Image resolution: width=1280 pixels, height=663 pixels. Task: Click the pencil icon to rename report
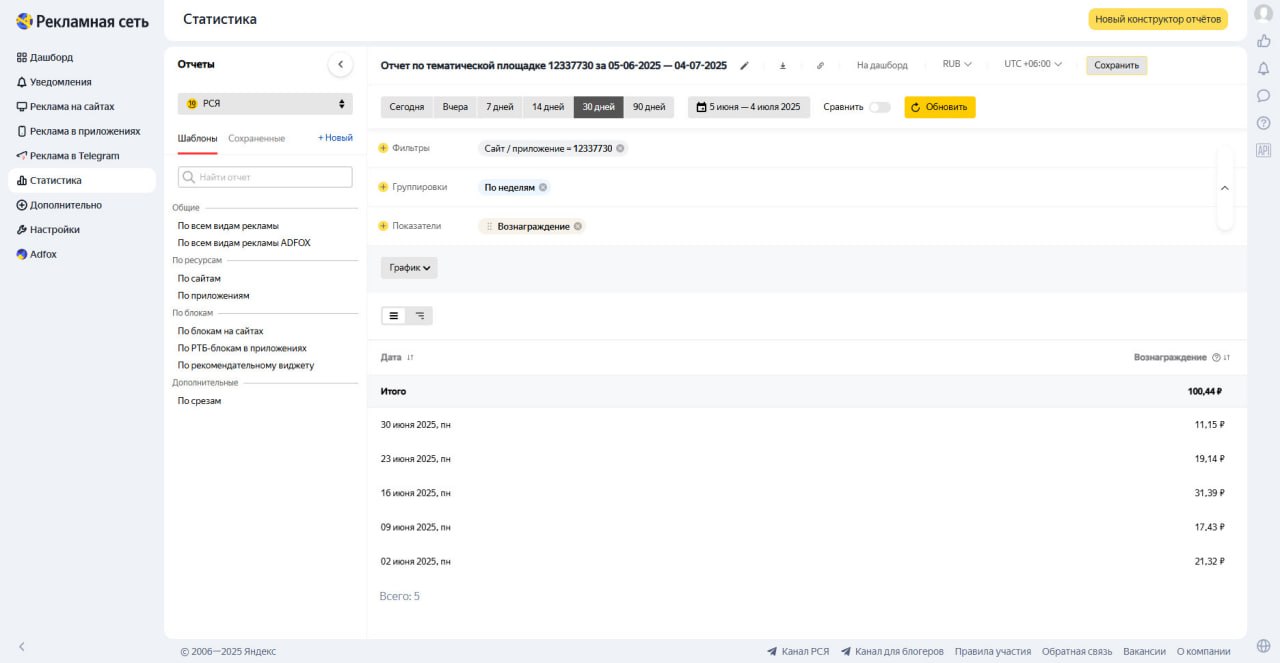tap(744, 65)
